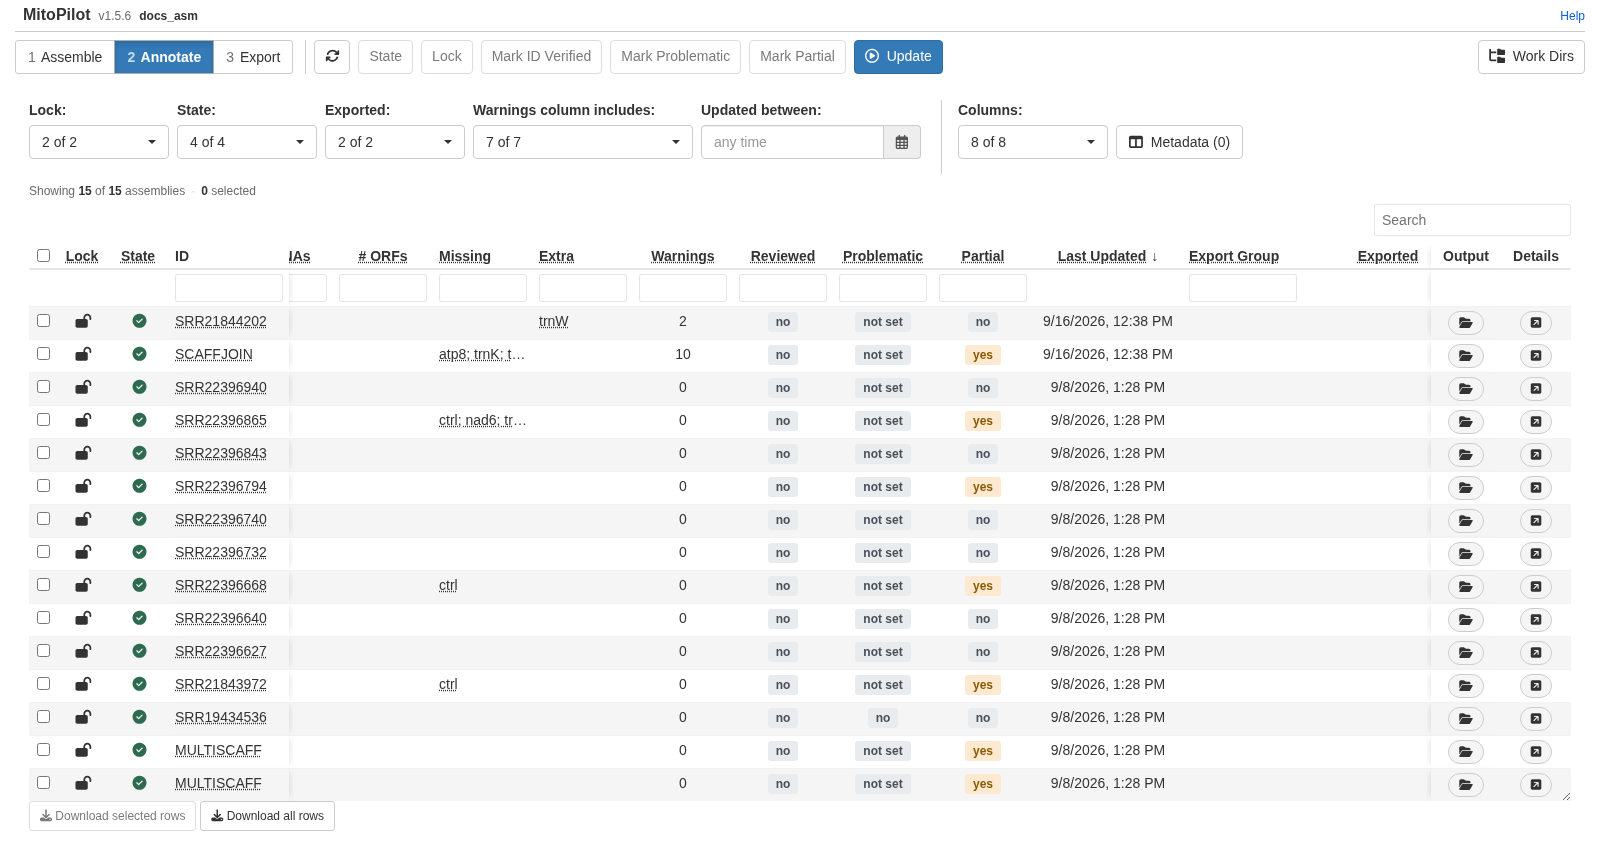The image size is (1600, 854).
Task: Open details for SRR22396865
Action: pyautogui.click(x=1535, y=421)
